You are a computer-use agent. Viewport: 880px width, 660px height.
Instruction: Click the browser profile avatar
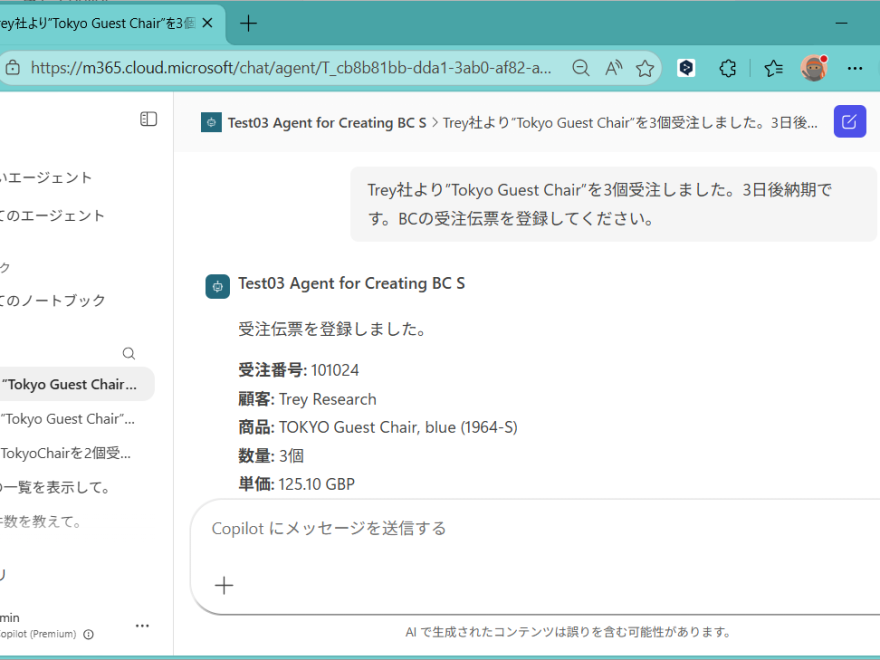tap(813, 68)
